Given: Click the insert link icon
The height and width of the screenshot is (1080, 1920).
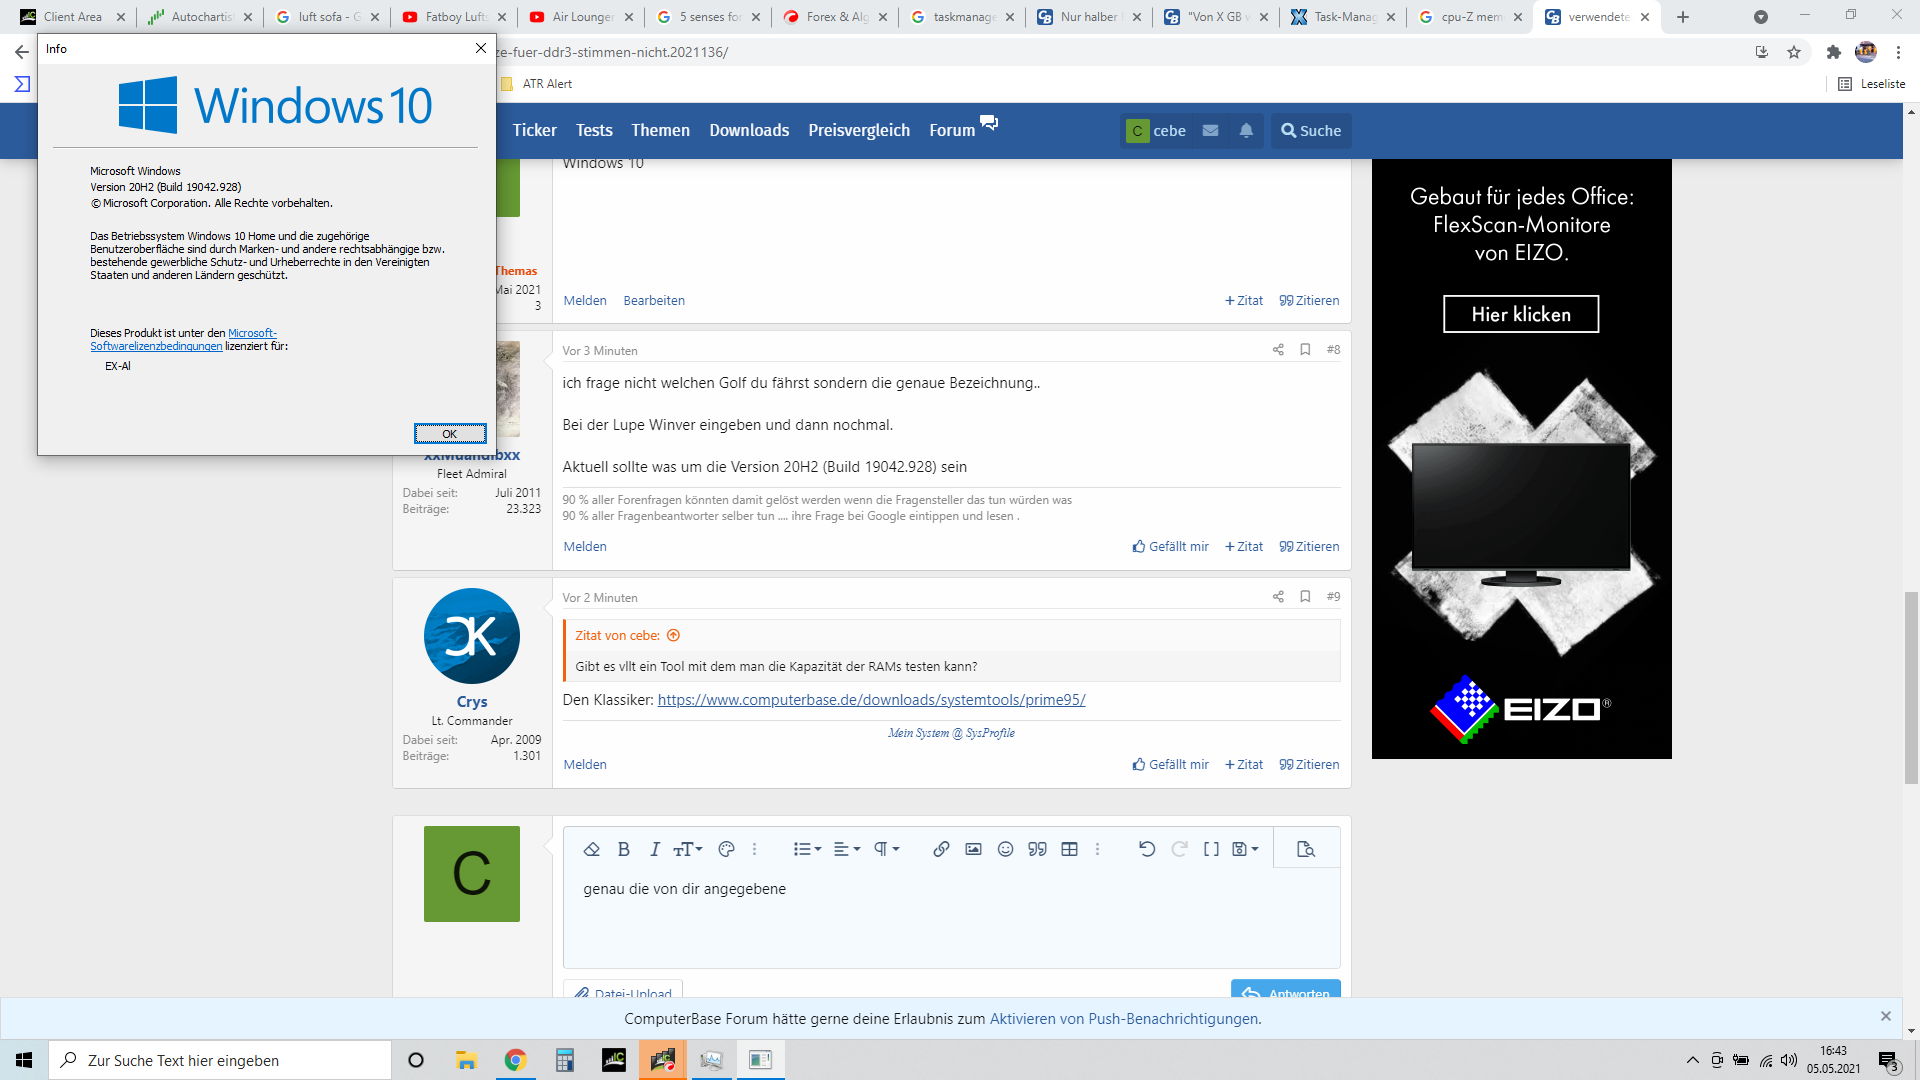Looking at the screenshot, I should 941,849.
